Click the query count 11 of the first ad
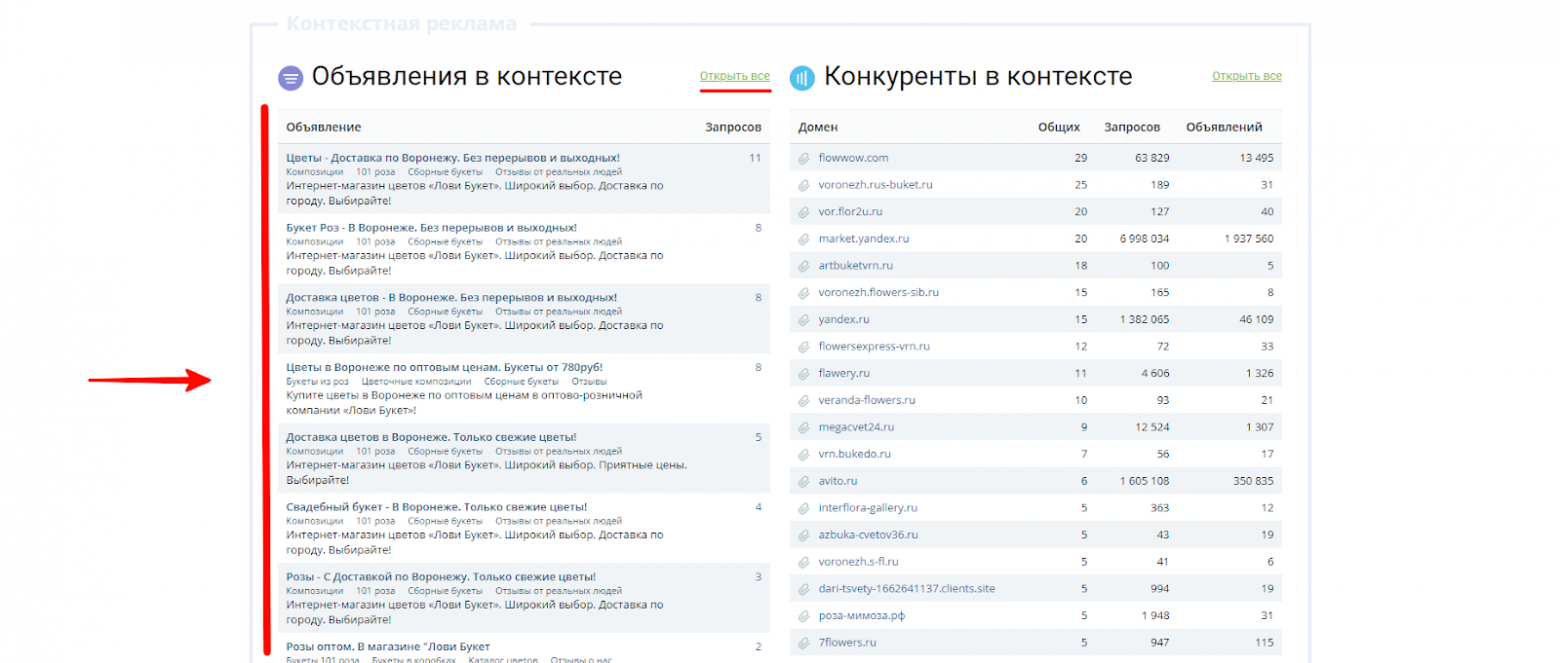The image size is (1560, 663). pos(755,158)
